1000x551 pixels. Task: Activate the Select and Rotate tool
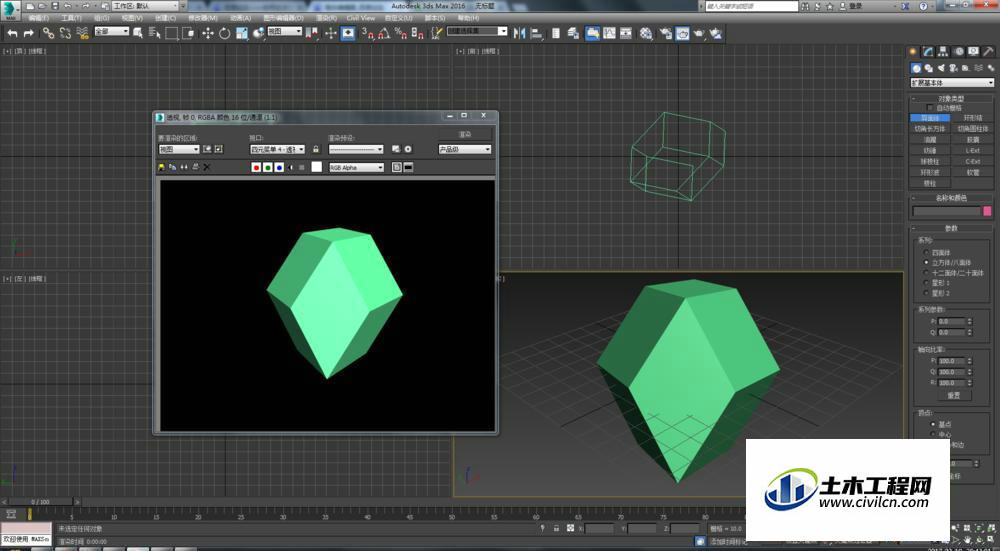(x=224, y=33)
